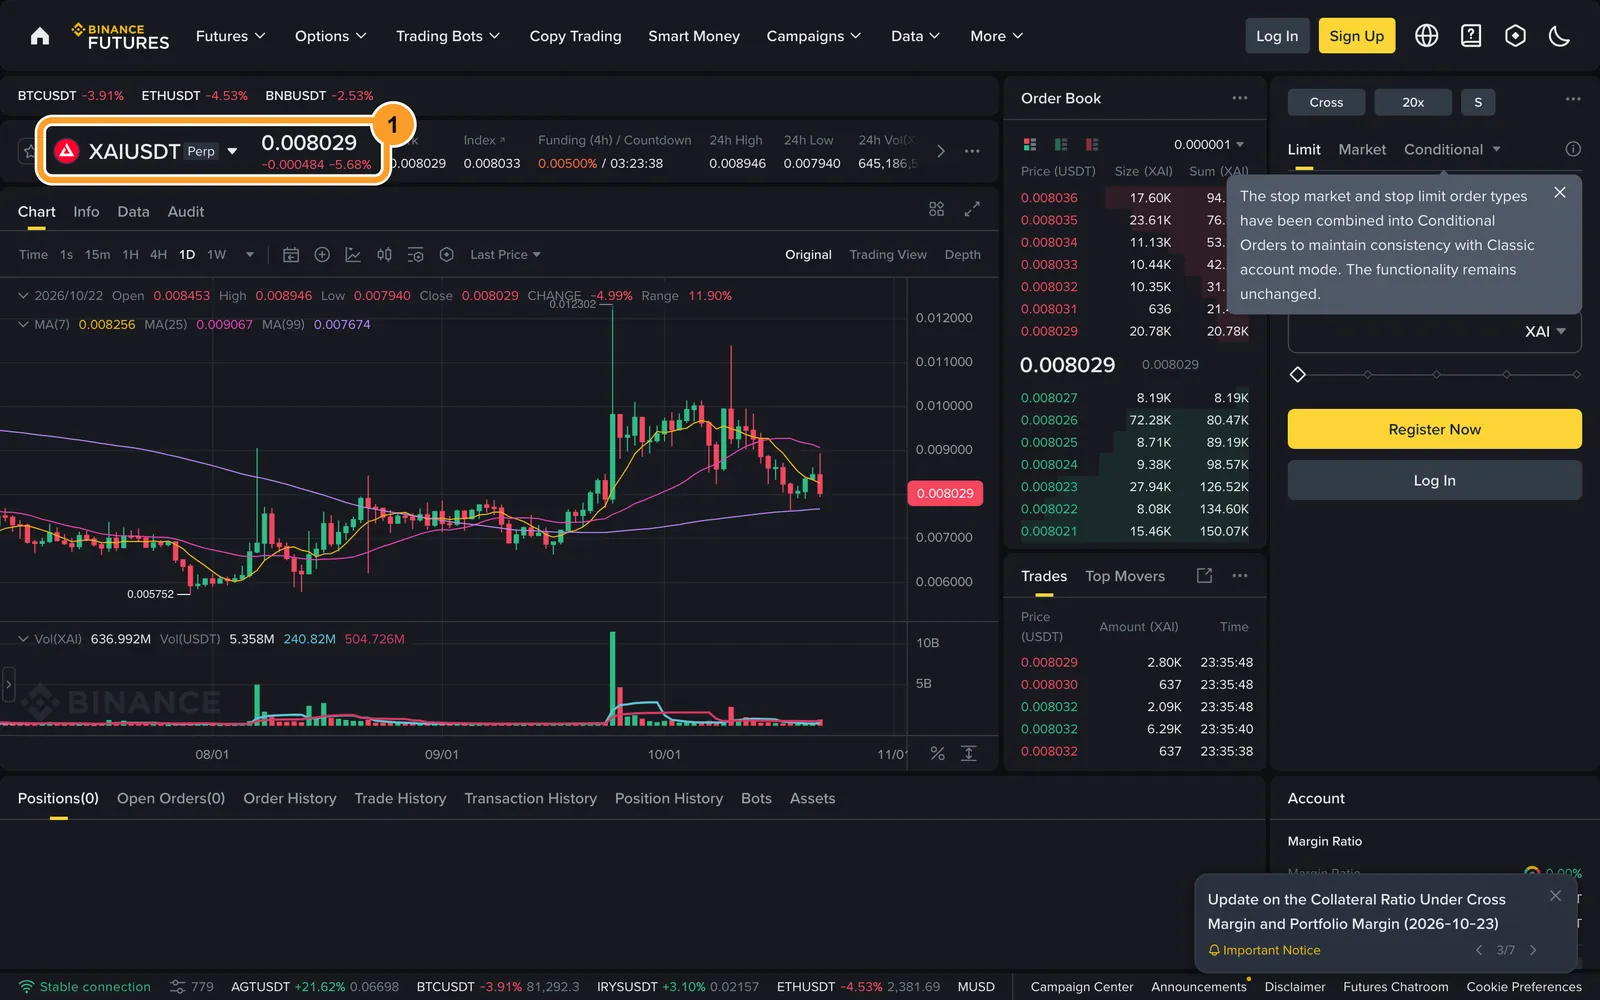Close the Conditional Orders tooltip
1600x1000 pixels.
(1560, 192)
